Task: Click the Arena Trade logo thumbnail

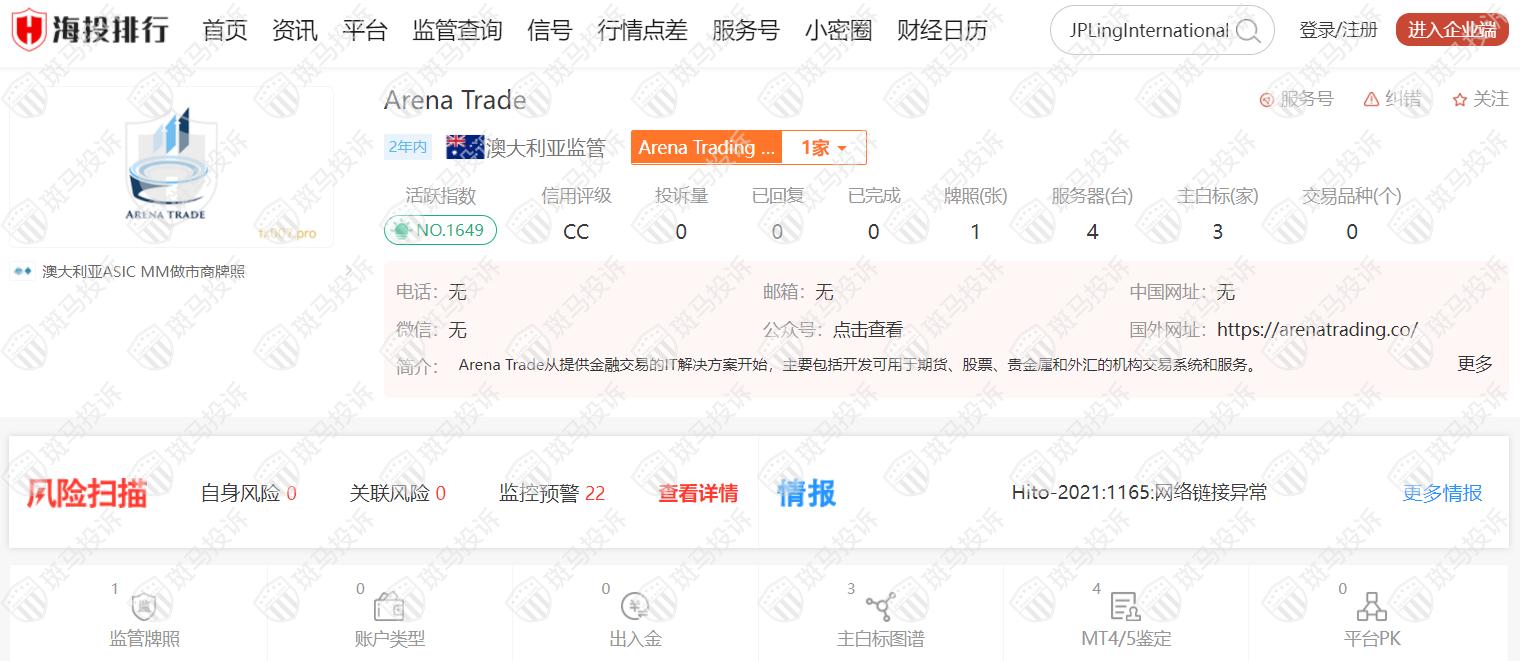Action: 171,167
